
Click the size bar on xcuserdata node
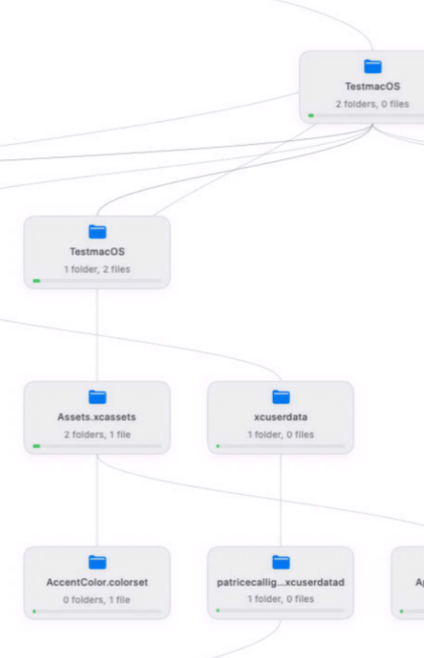pyautogui.click(x=280, y=446)
